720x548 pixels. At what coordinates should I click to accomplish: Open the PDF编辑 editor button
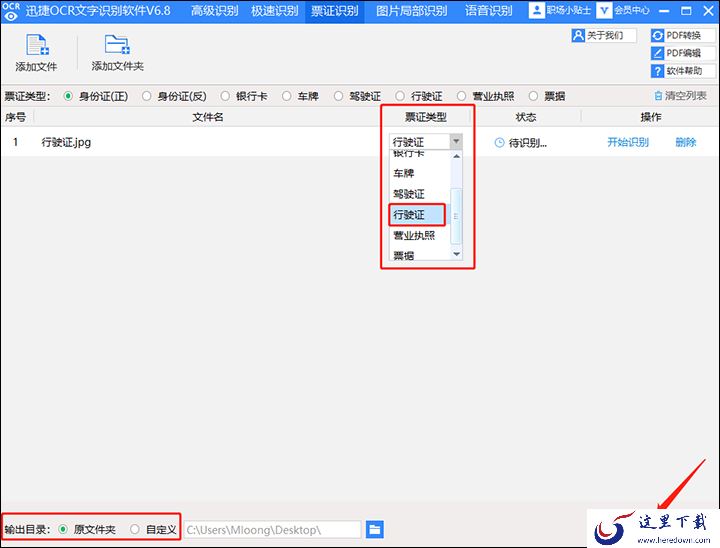point(682,53)
